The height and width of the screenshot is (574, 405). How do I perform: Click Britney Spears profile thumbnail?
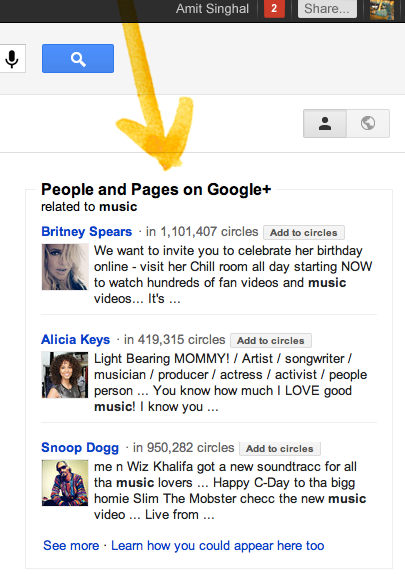coord(65,267)
